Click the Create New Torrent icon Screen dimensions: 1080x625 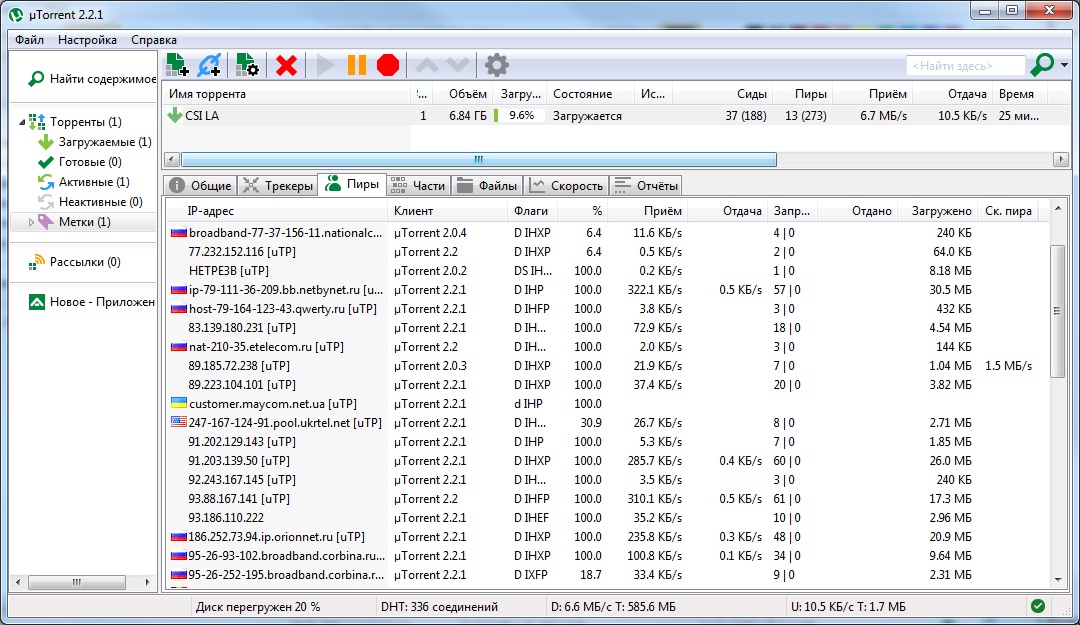[247, 65]
